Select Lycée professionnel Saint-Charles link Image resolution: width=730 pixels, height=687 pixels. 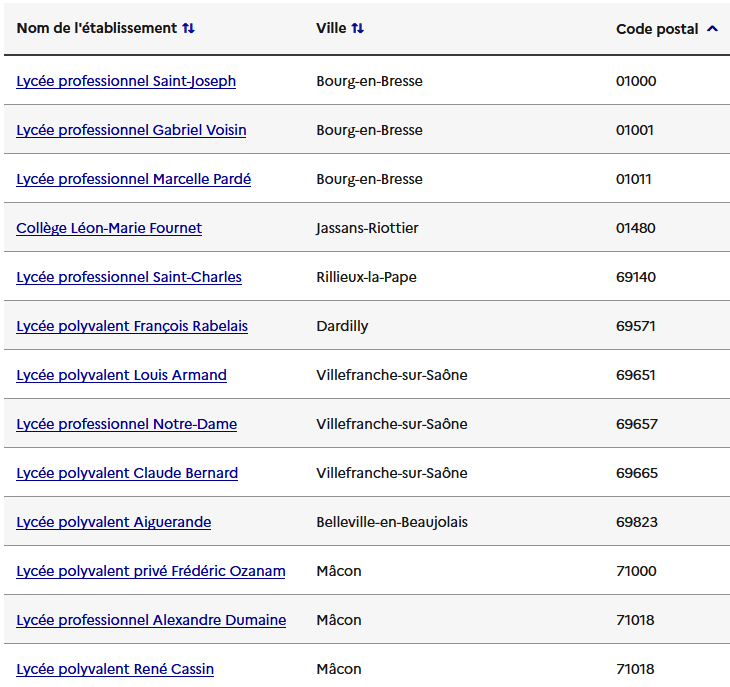129,277
